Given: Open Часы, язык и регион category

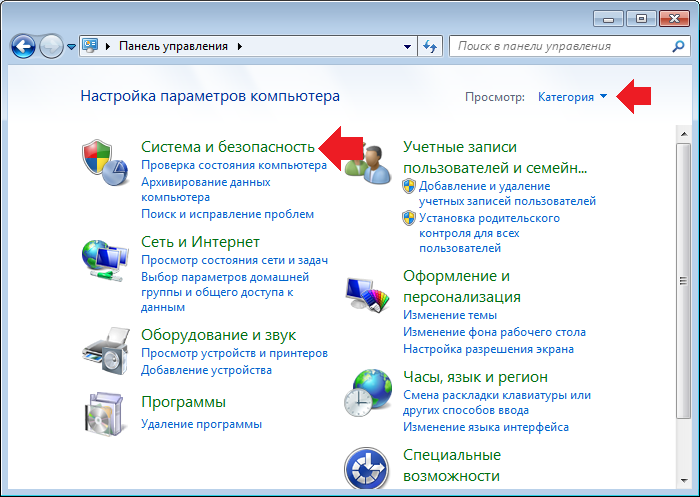Looking at the screenshot, I should (x=475, y=377).
